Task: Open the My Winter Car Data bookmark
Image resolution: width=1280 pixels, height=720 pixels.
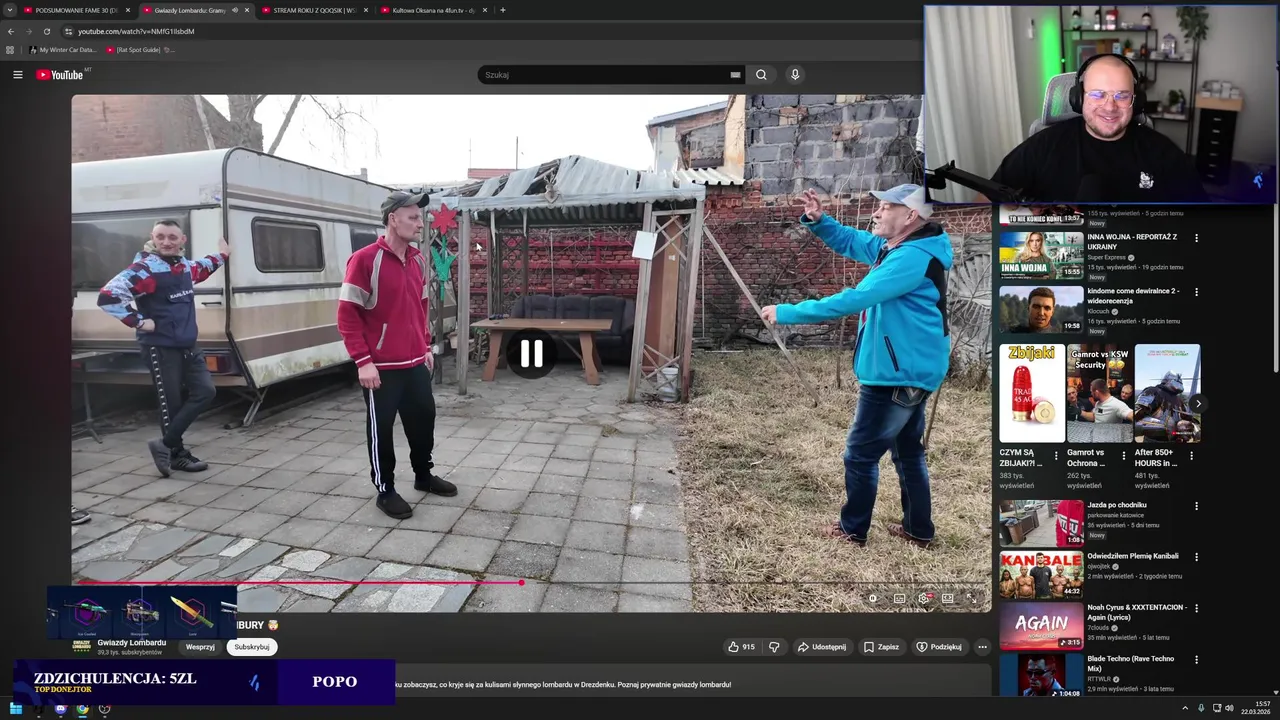Action: (62, 49)
